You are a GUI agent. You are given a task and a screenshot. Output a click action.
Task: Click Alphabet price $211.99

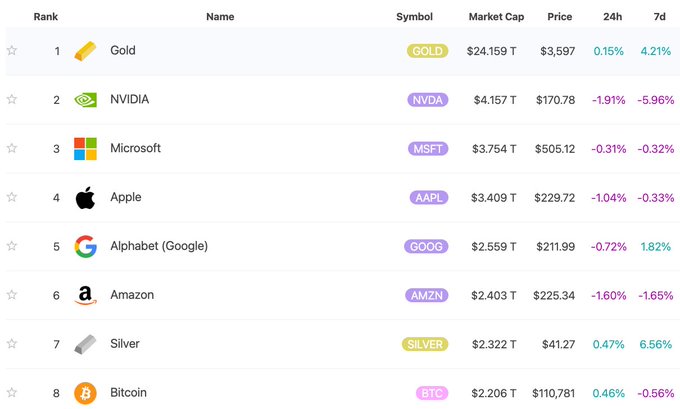click(556, 247)
